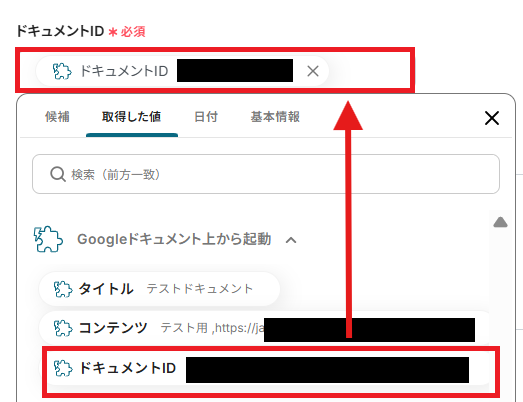Screen dimensions: 523x402
Task: Click the puzzle icon on the ドキュメントID list item
Action: click(63, 368)
